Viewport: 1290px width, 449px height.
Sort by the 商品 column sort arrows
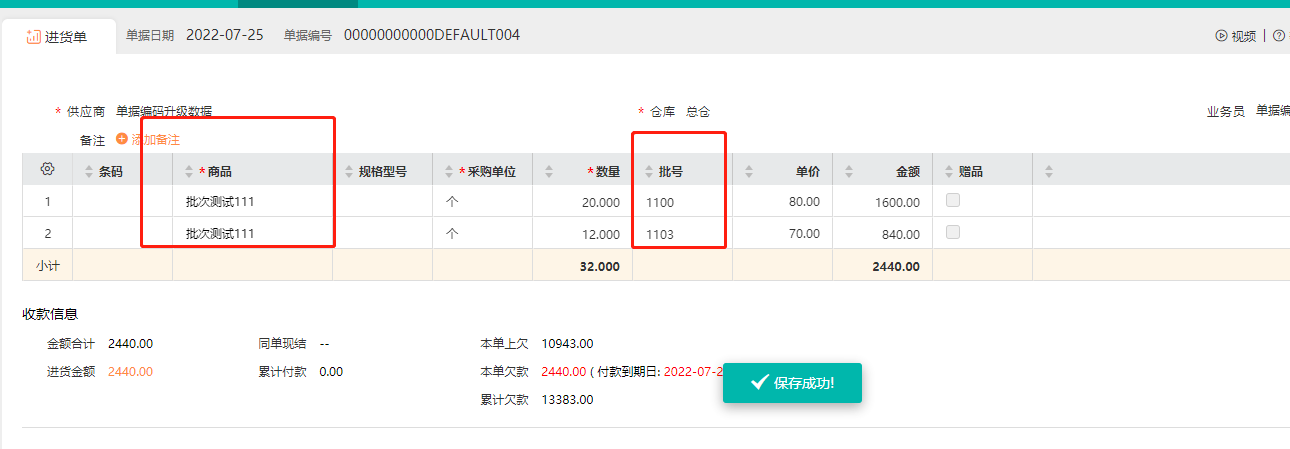(189, 172)
